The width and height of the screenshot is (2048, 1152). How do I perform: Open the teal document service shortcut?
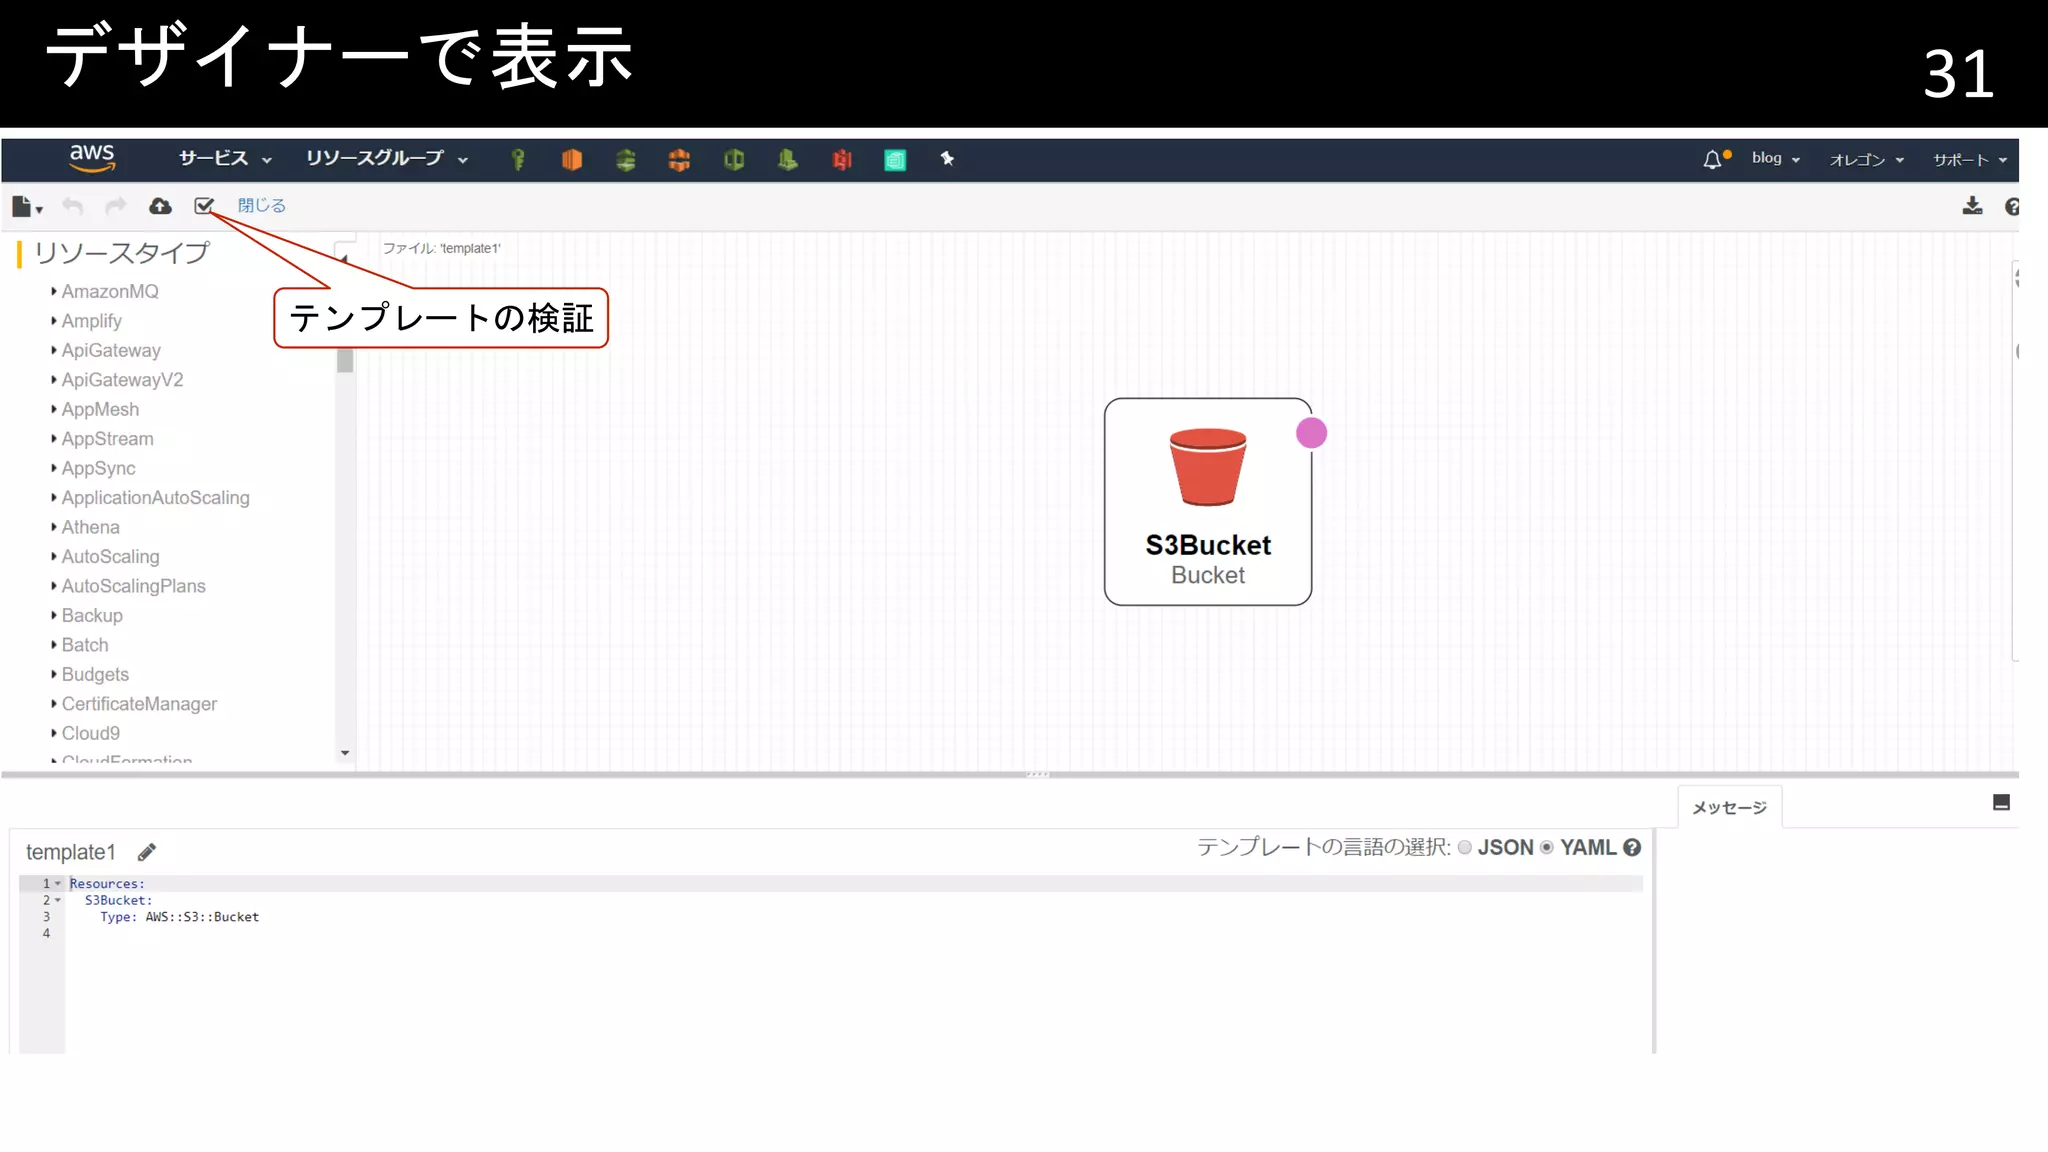pos(895,160)
